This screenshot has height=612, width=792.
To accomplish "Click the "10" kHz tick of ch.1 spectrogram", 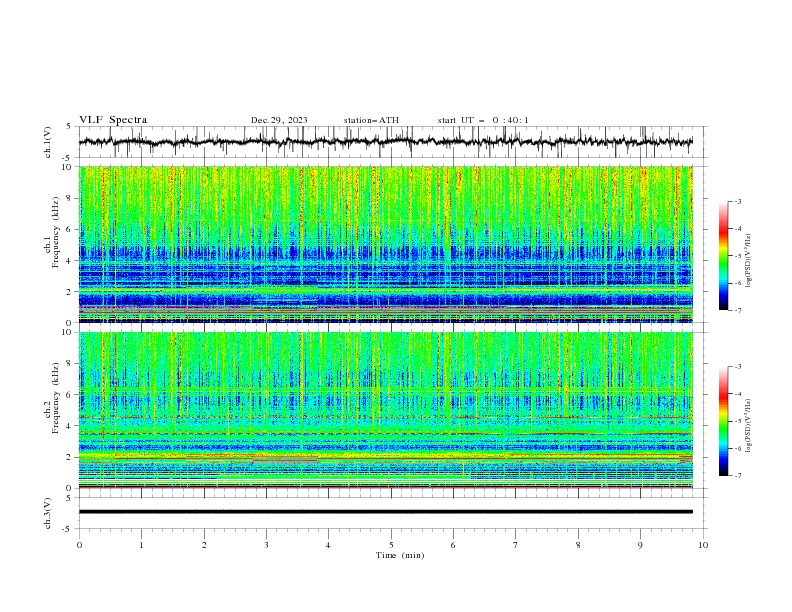I will click(x=69, y=167).
